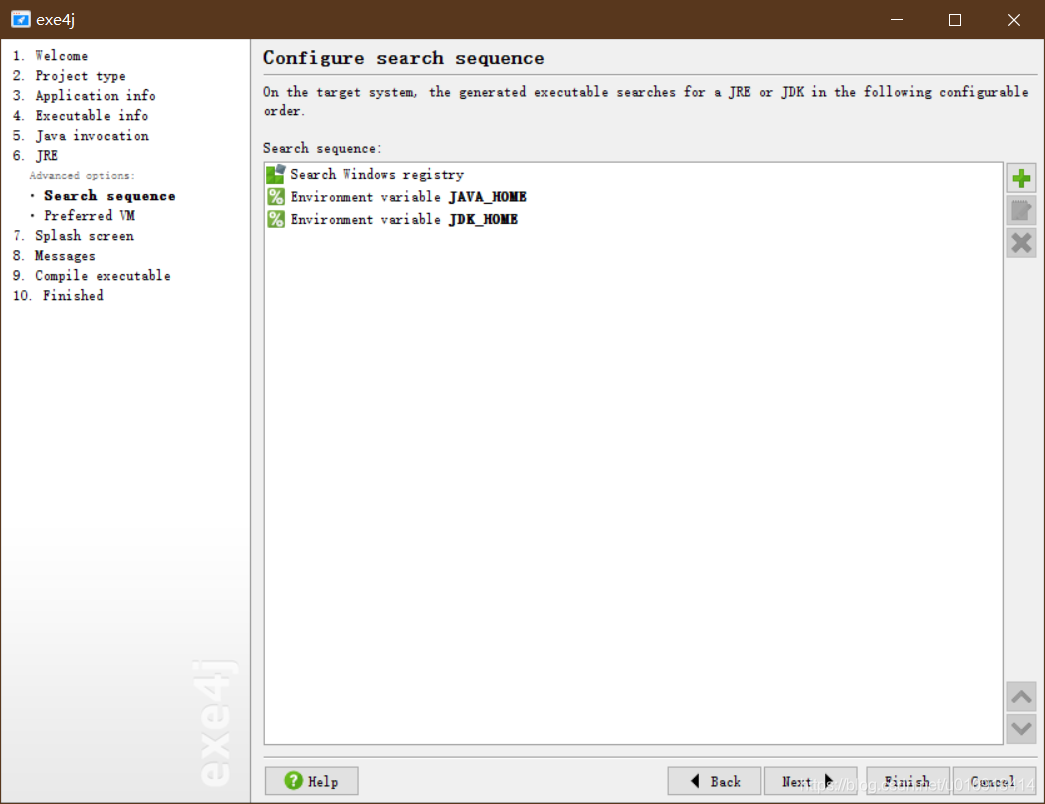The height and width of the screenshot is (804, 1045).
Task: Open the Help button
Action: point(311,781)
